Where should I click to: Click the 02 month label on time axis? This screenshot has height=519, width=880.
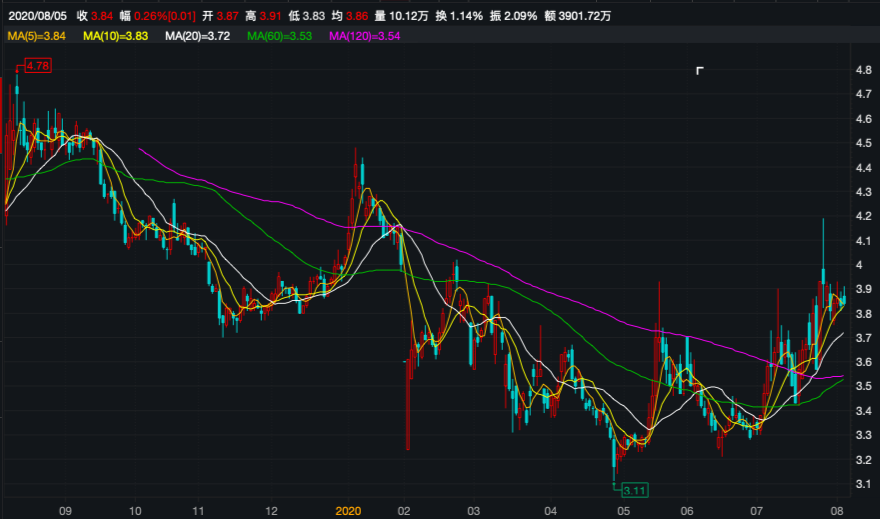(404, 511)
